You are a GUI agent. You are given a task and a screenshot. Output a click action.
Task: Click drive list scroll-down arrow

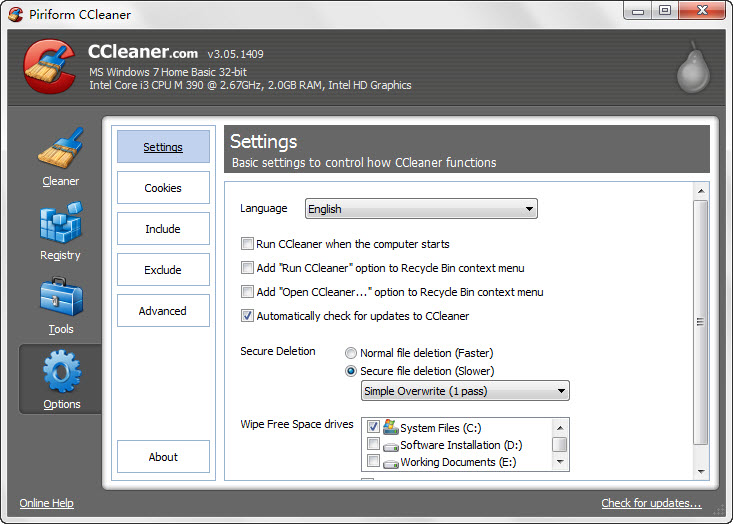click(560, 462)
